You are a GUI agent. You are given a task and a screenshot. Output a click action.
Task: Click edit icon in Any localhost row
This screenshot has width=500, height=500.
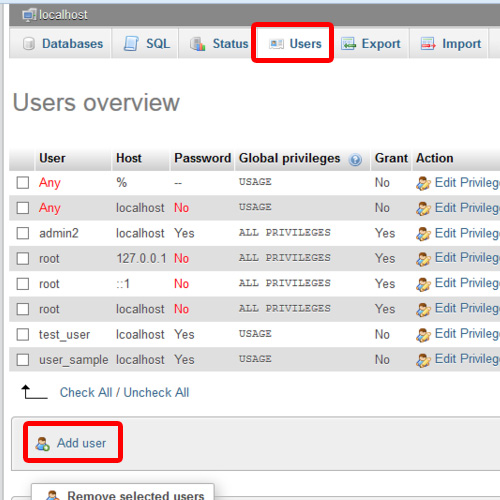tap(423, 209)
